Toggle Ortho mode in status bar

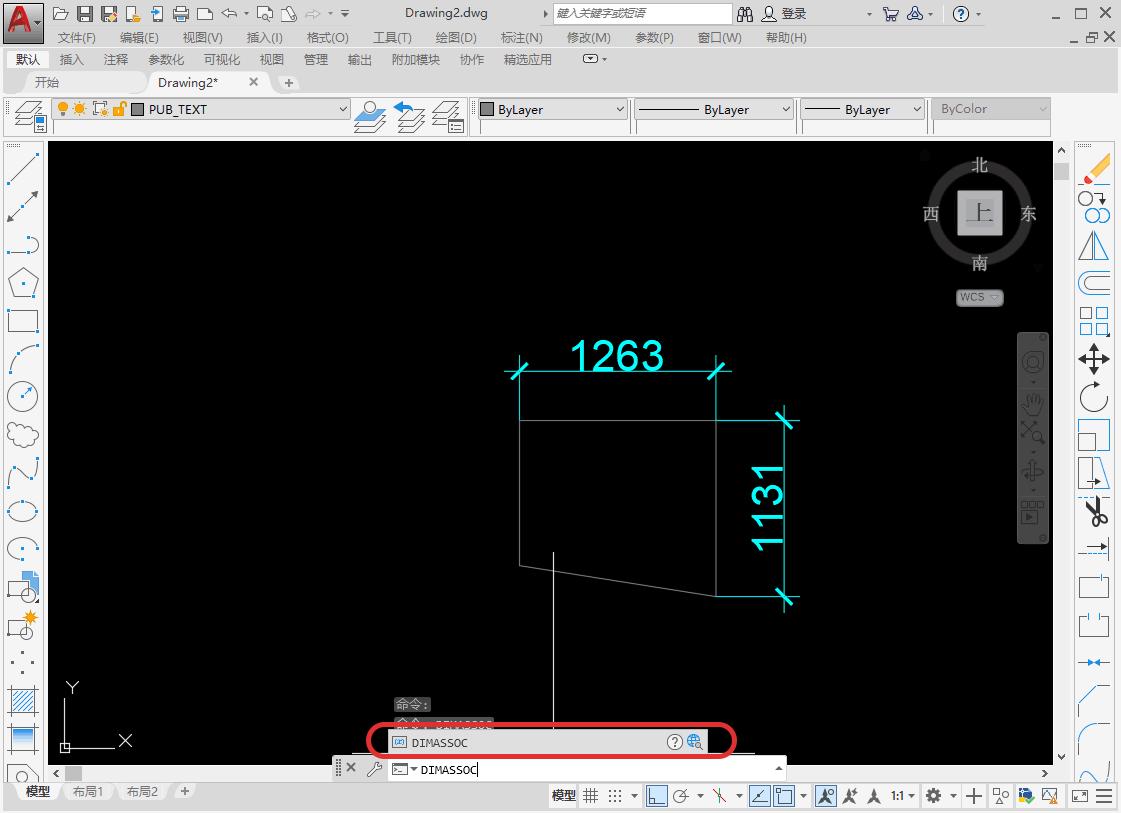coord(656,796)
